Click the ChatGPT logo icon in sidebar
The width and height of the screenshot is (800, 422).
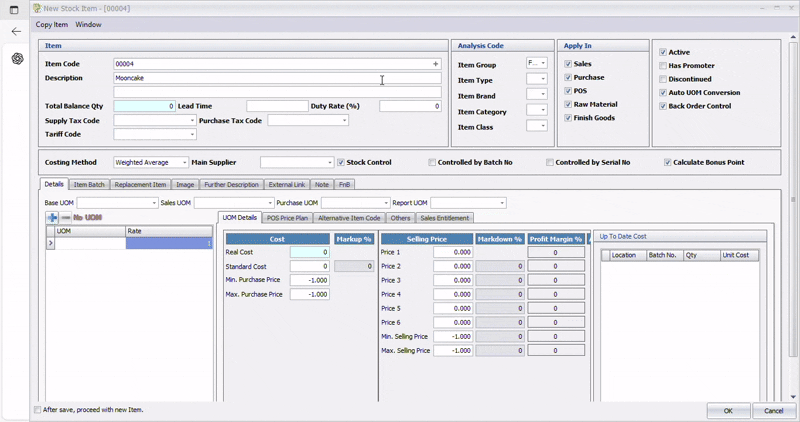click(x=17, y=59)
